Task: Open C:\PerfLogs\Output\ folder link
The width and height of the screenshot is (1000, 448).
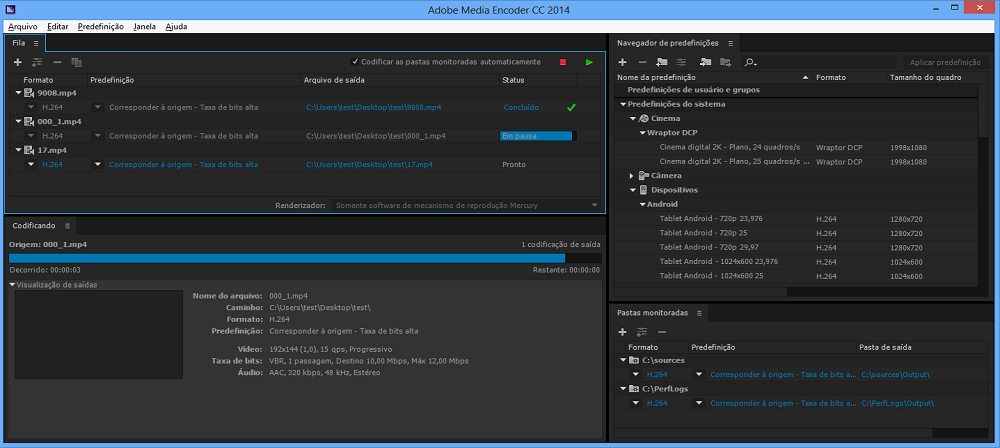Action: [898, 403]
